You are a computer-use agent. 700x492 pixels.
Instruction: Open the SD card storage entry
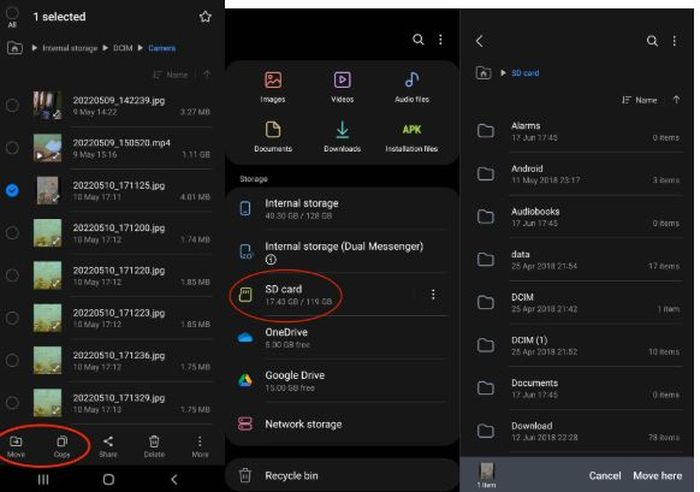(x=300, y=294)
